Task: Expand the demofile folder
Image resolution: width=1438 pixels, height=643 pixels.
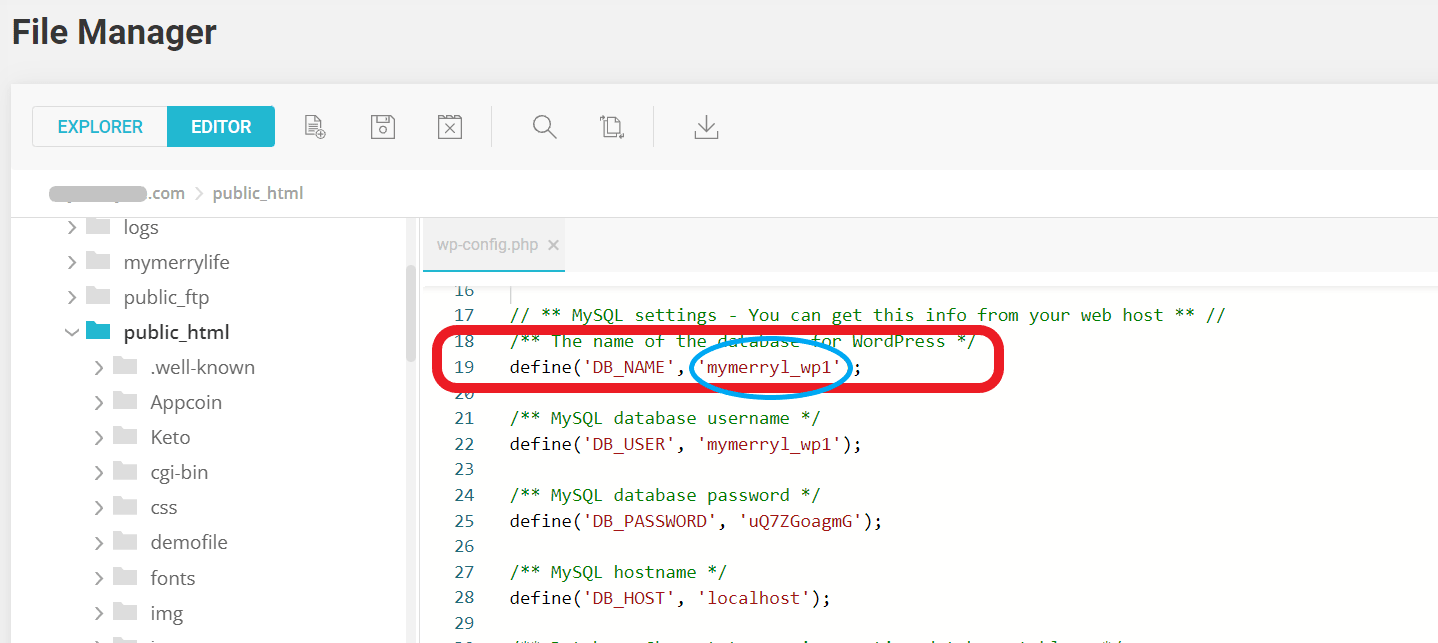Action: coord(98,543)
